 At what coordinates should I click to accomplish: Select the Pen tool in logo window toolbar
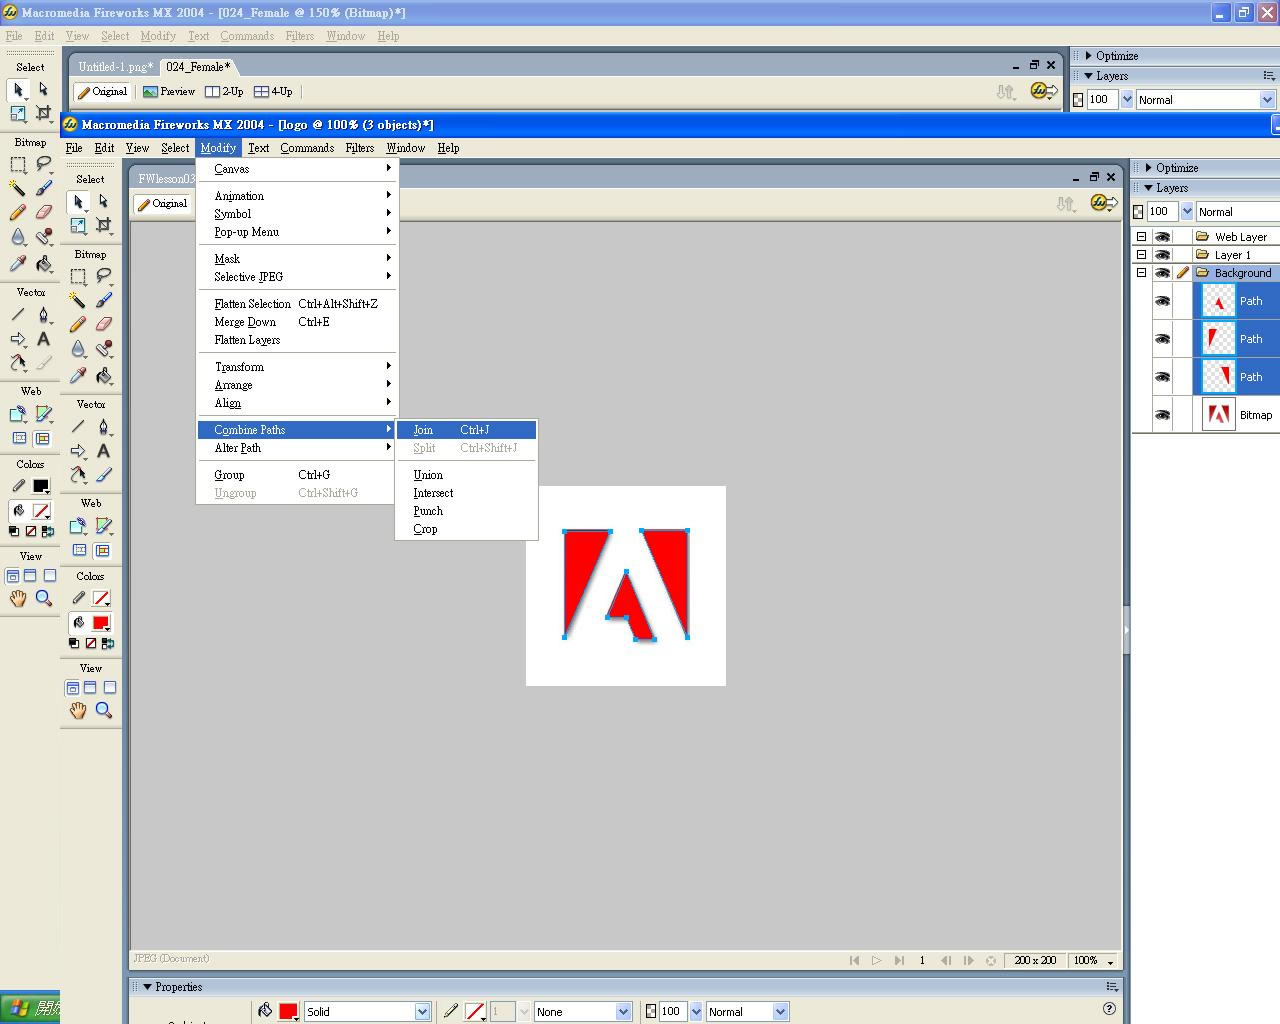tap(103, 426)
